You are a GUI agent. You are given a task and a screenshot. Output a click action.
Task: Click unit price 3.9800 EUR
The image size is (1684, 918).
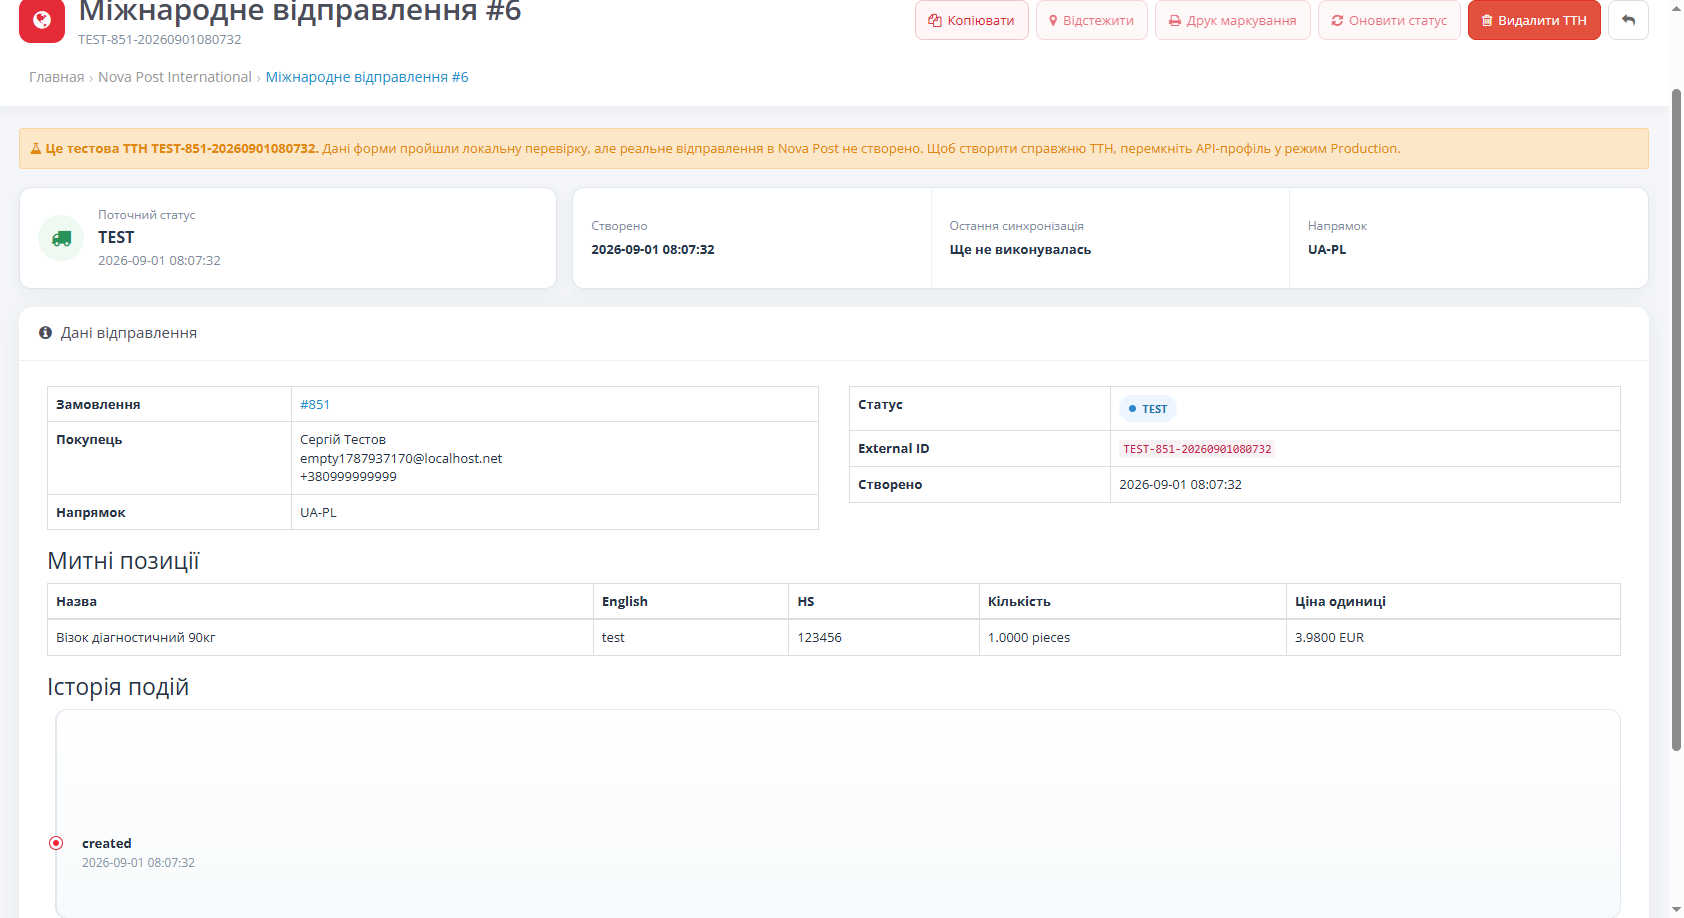coord(1329,638)
